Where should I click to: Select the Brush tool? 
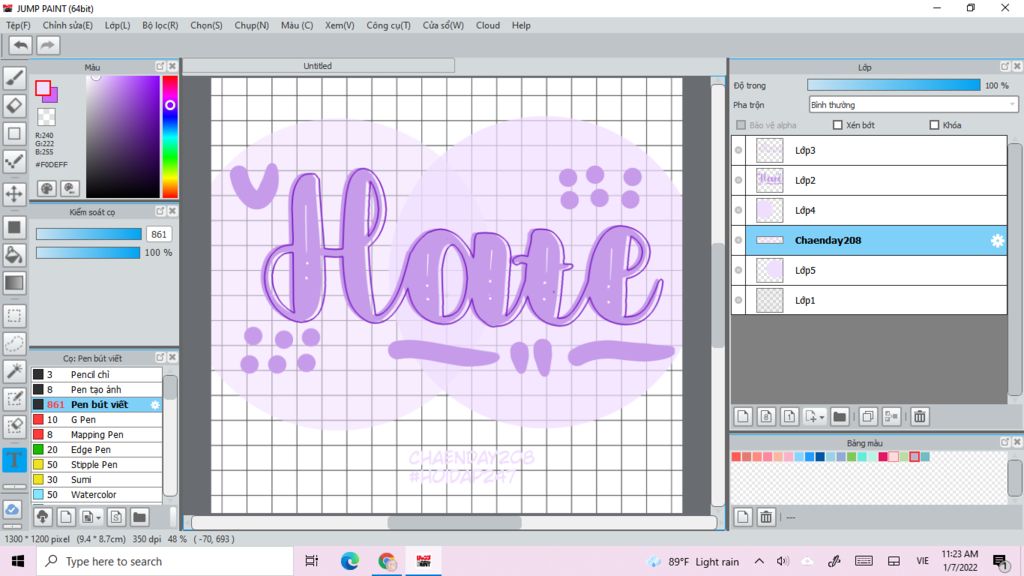(14, 78)
